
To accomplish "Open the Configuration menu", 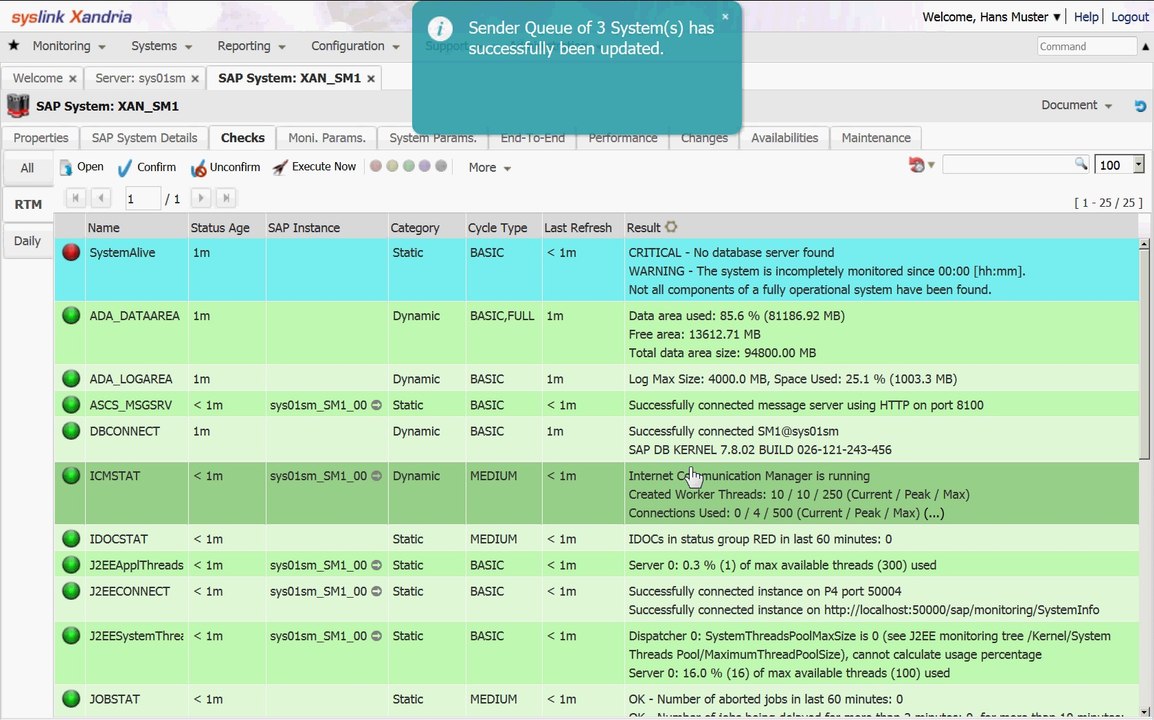I will click(x=355, y=46).
